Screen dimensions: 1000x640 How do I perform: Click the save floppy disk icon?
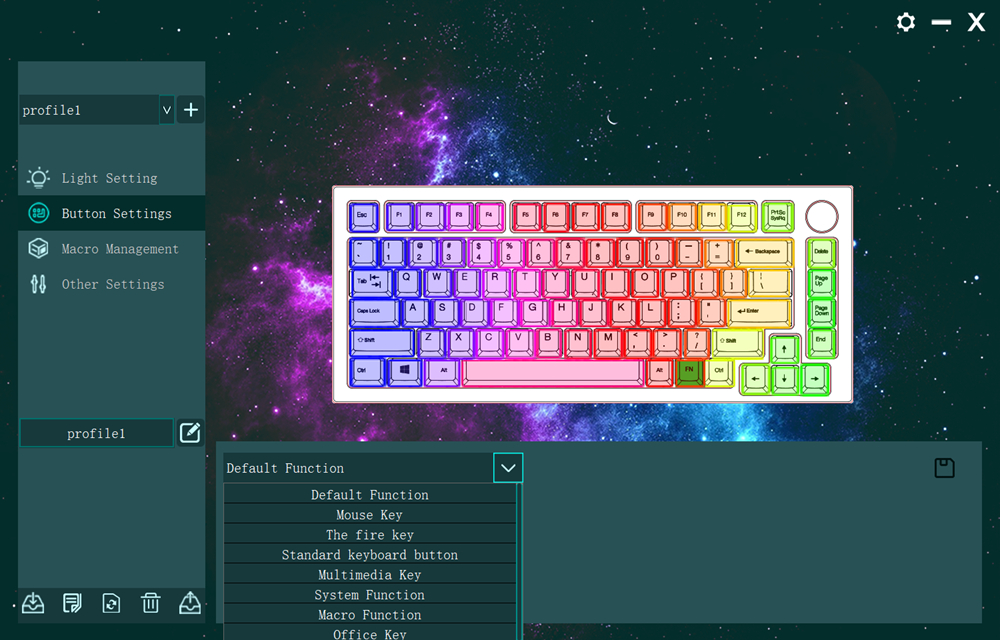tap(945, 468)
